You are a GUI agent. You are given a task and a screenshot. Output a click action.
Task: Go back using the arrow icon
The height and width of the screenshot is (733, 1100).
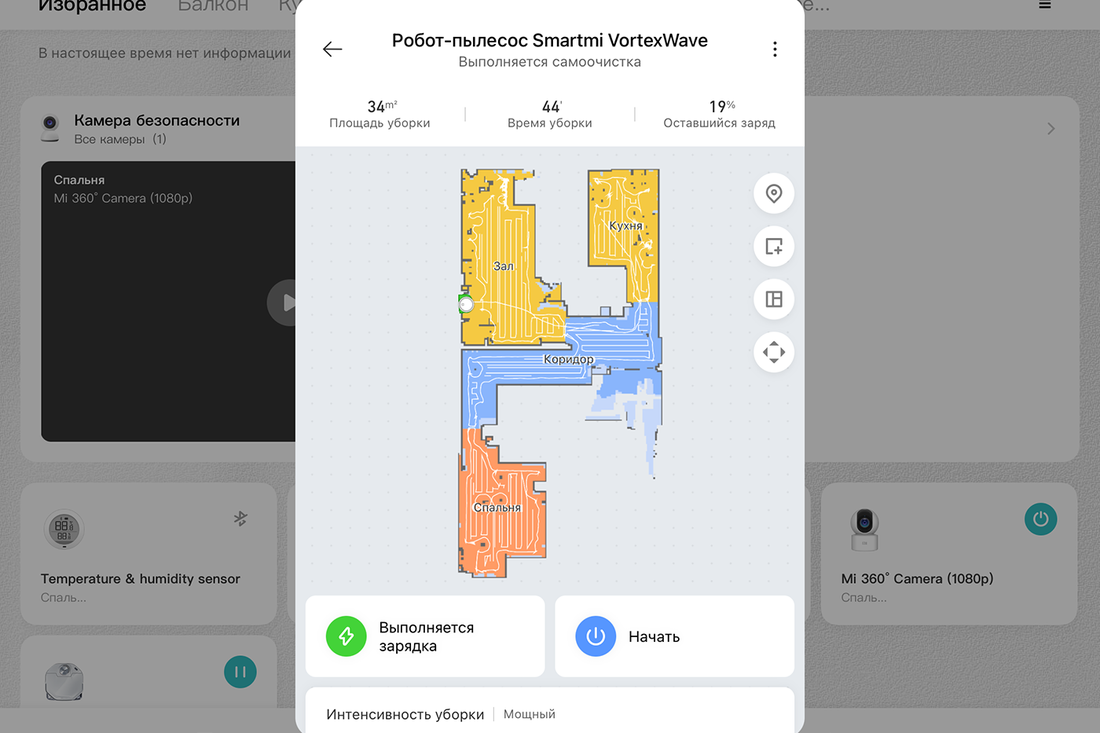[333, 49]
